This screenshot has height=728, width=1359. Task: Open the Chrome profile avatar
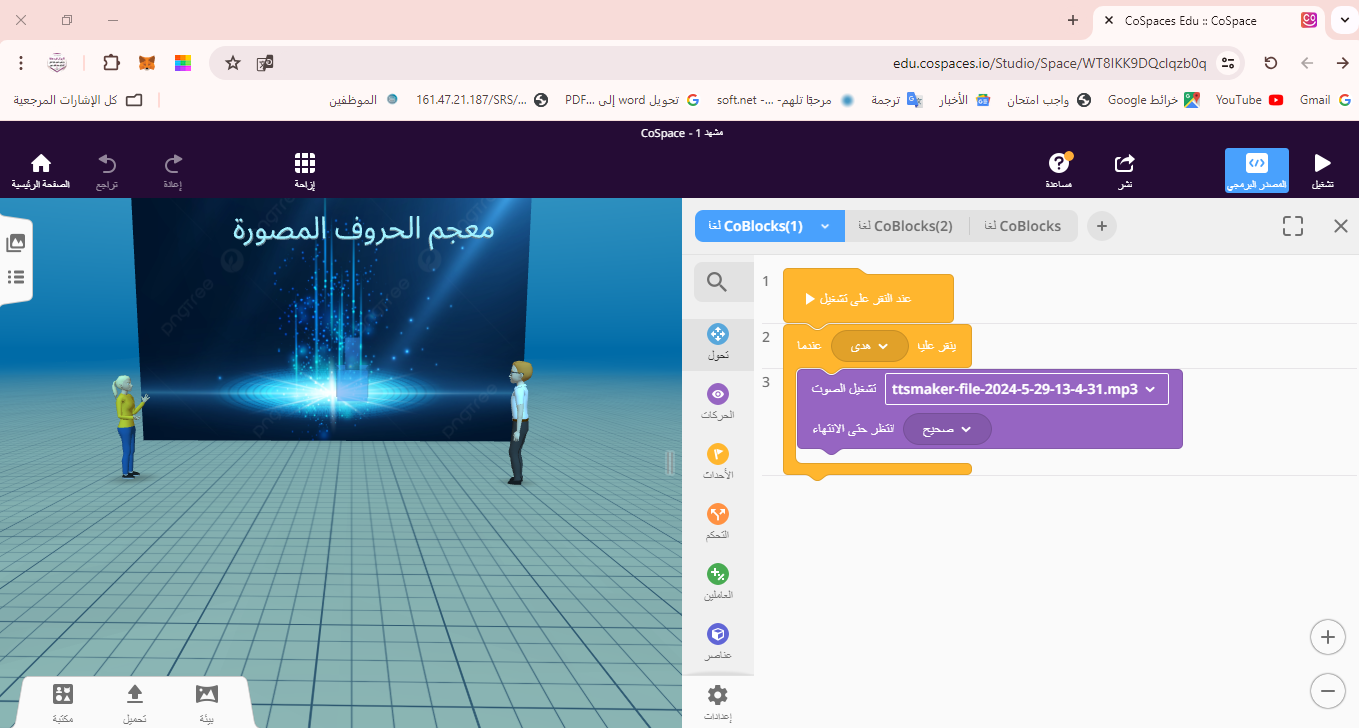click(x=57, y=63)
